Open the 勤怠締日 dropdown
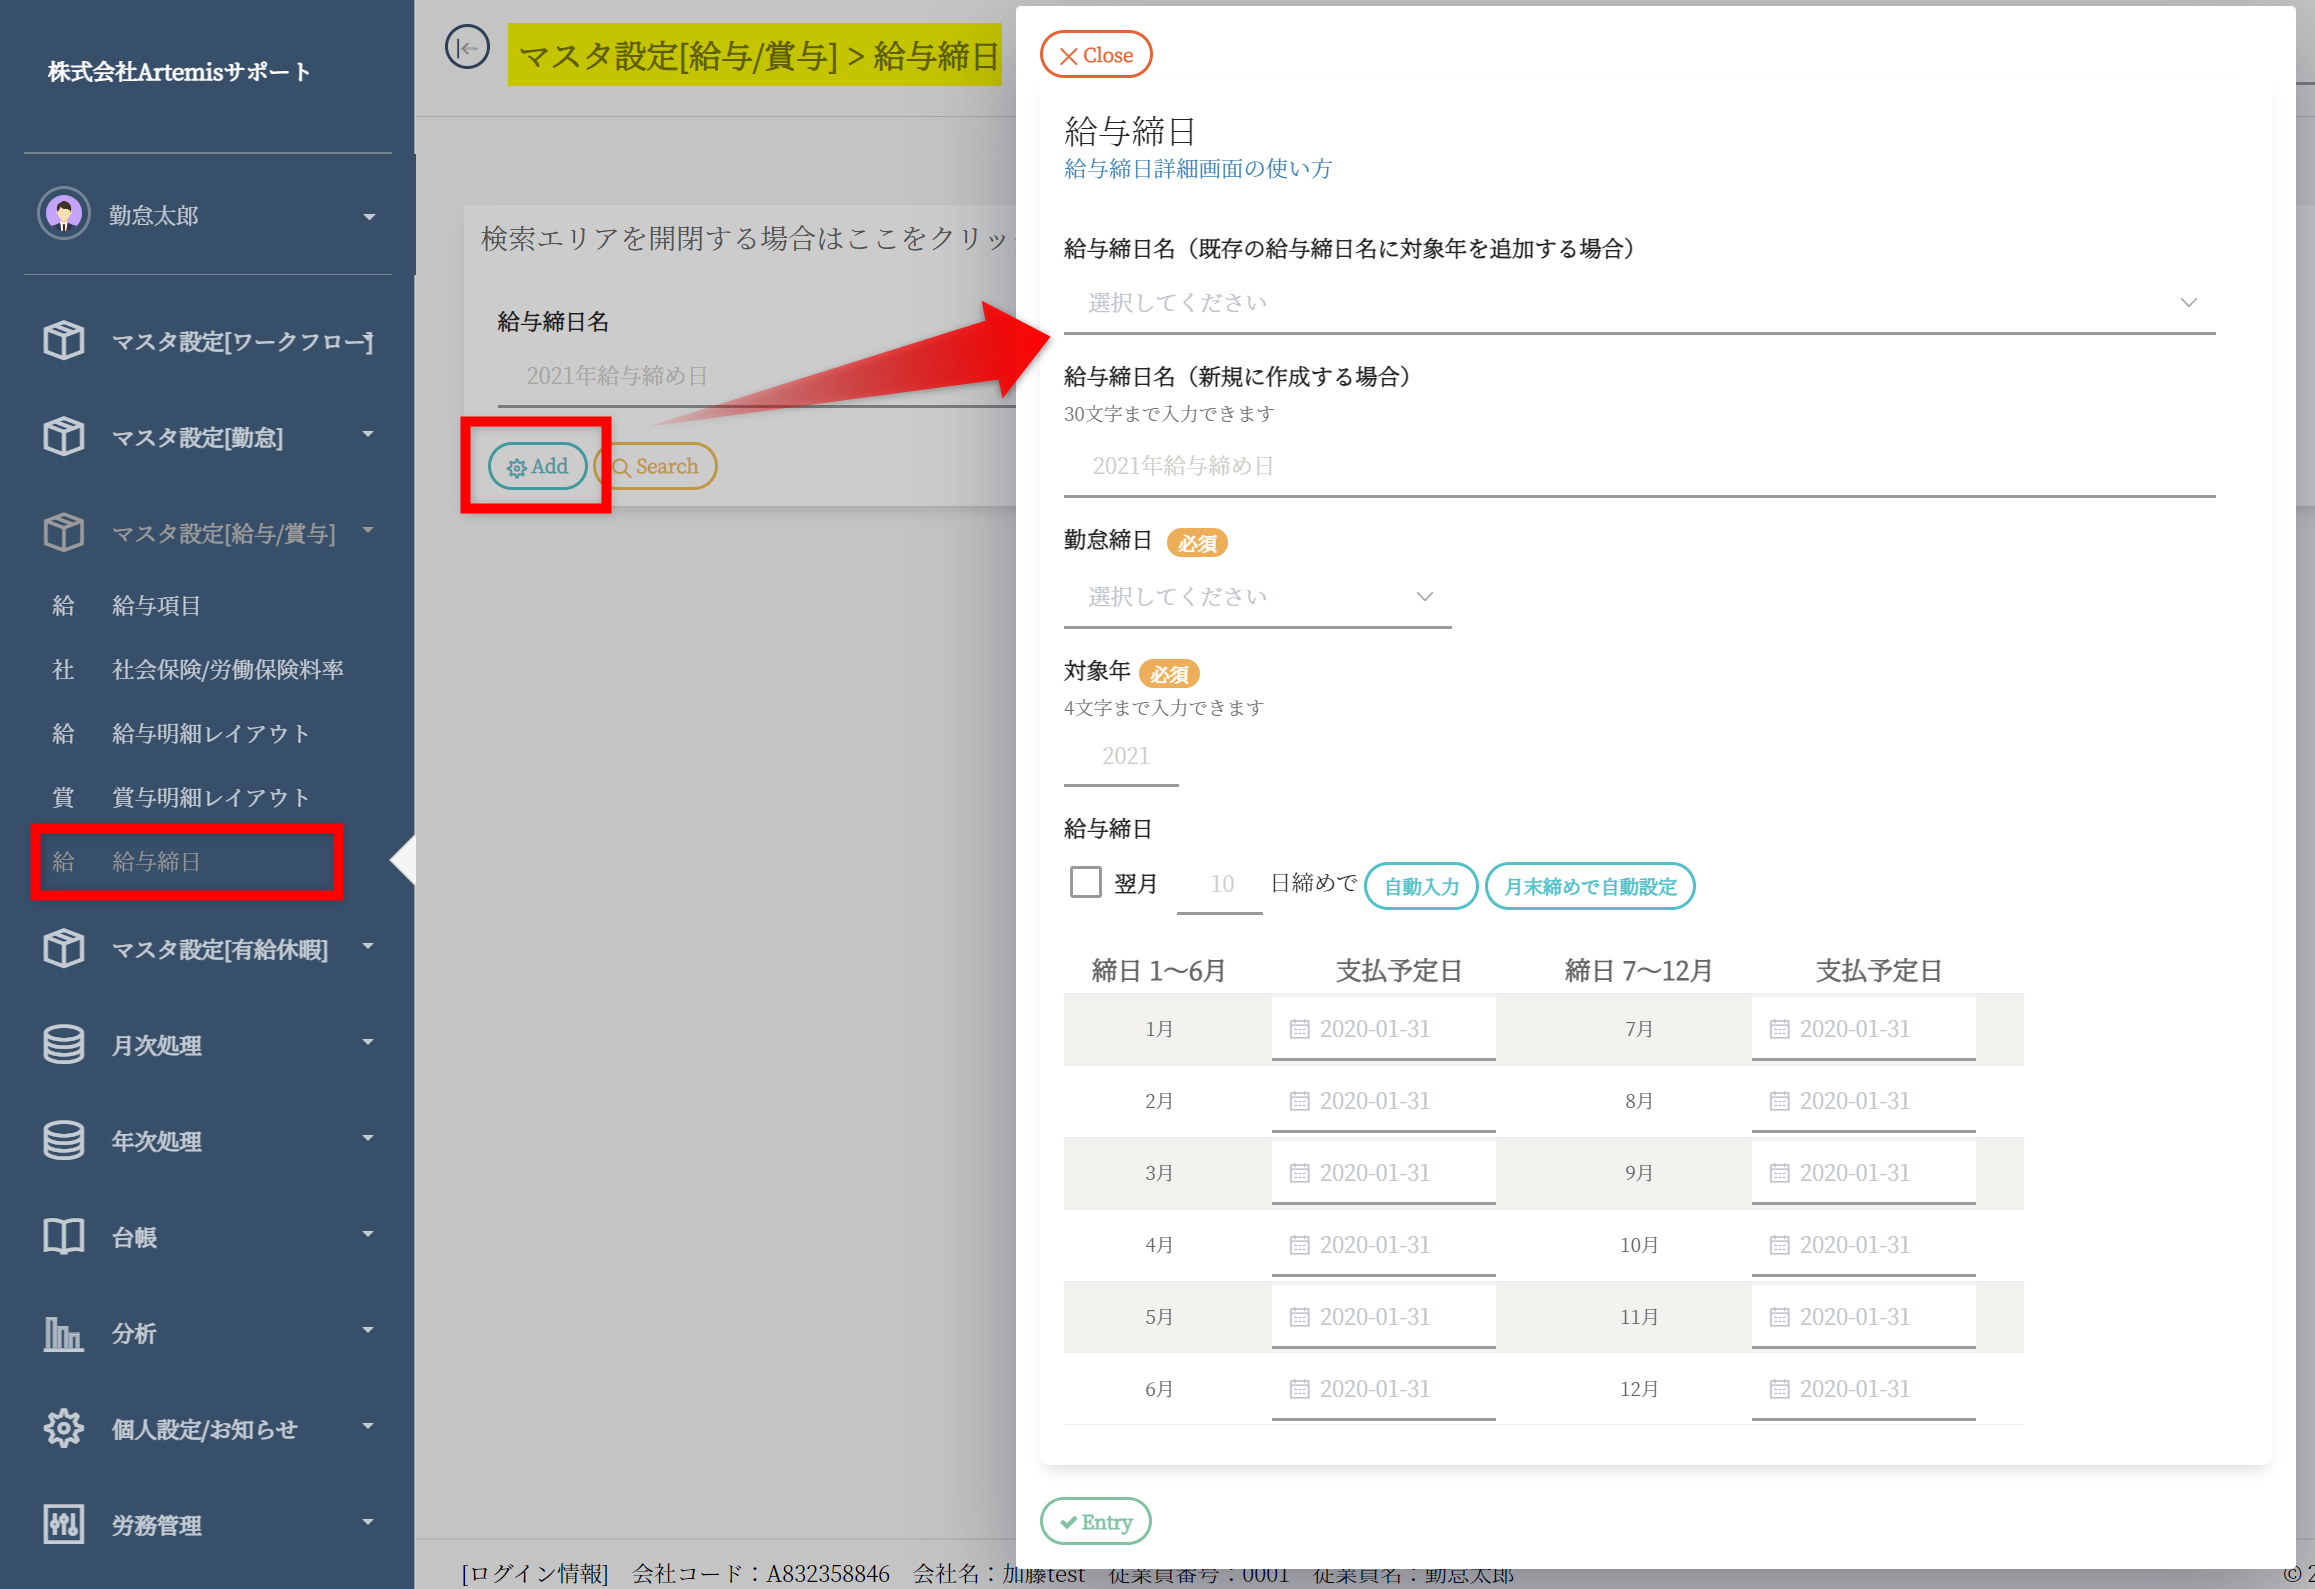The image size is (2315, 1589). click(1257, 597)
